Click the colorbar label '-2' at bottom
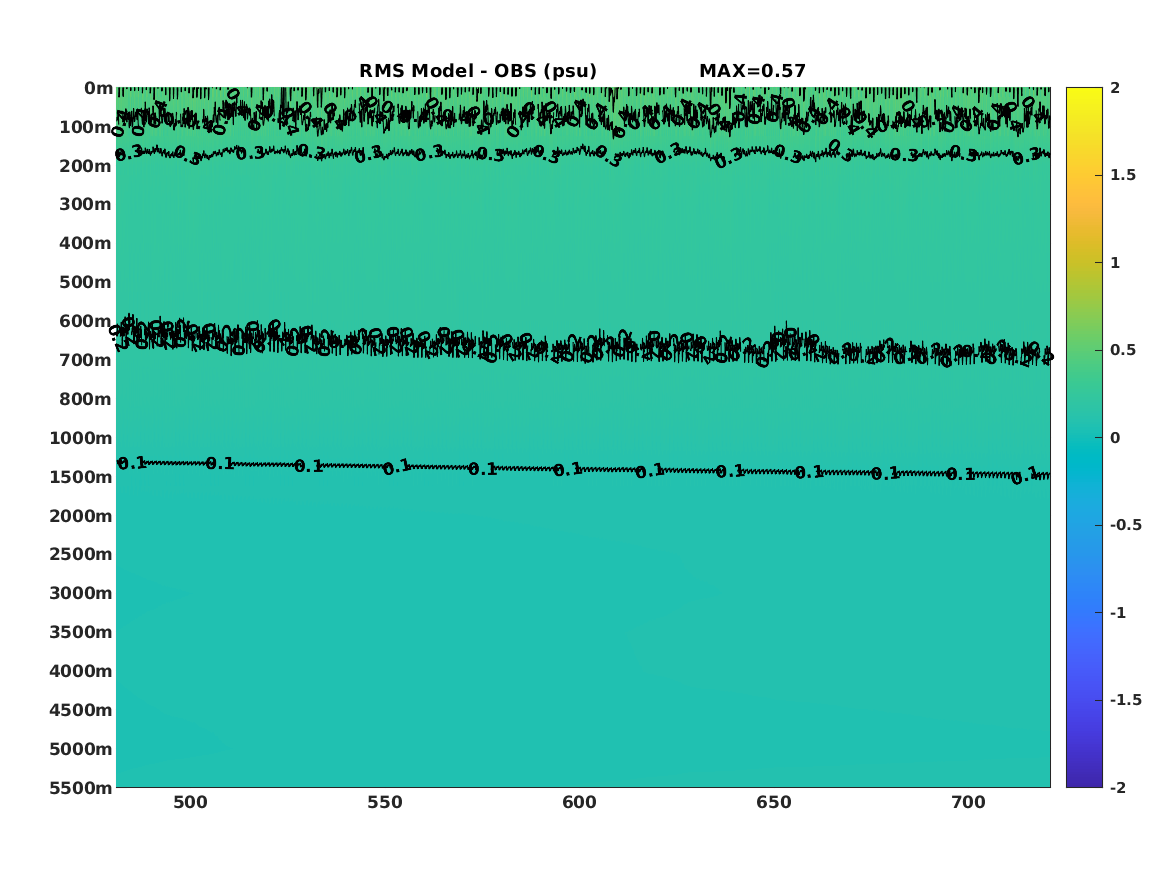This screenshot has height=875, width=1167. click(1117, 787)
